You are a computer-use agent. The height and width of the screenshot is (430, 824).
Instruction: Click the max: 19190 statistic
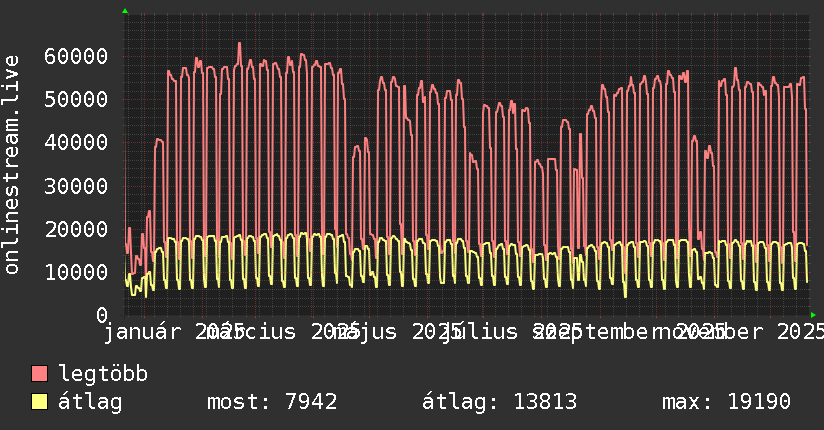tap(726, 402)
